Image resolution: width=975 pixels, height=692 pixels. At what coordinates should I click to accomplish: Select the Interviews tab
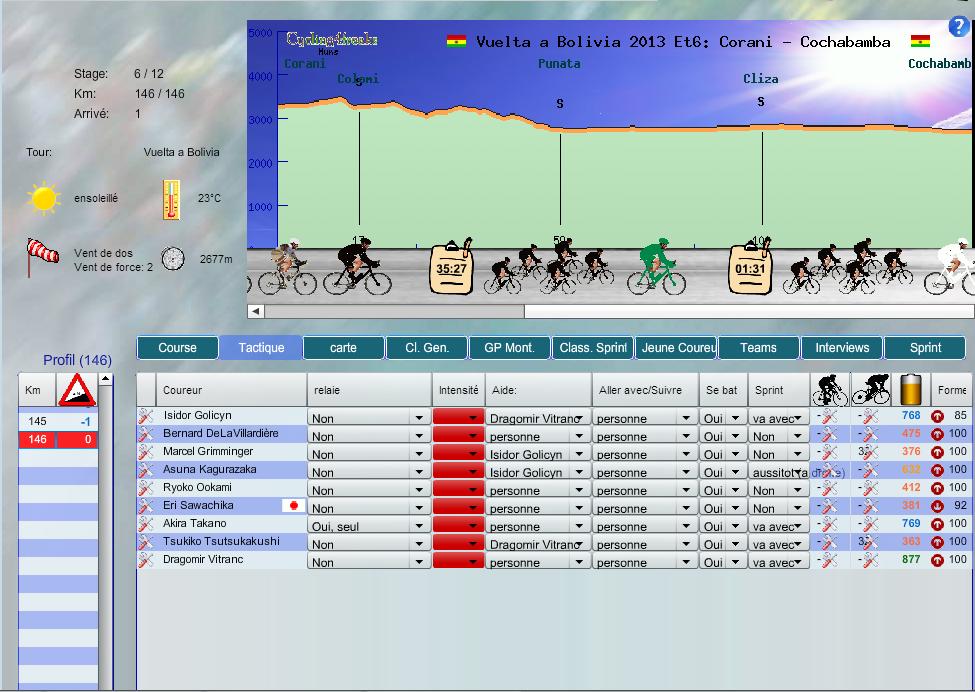(x=842, y=348)
